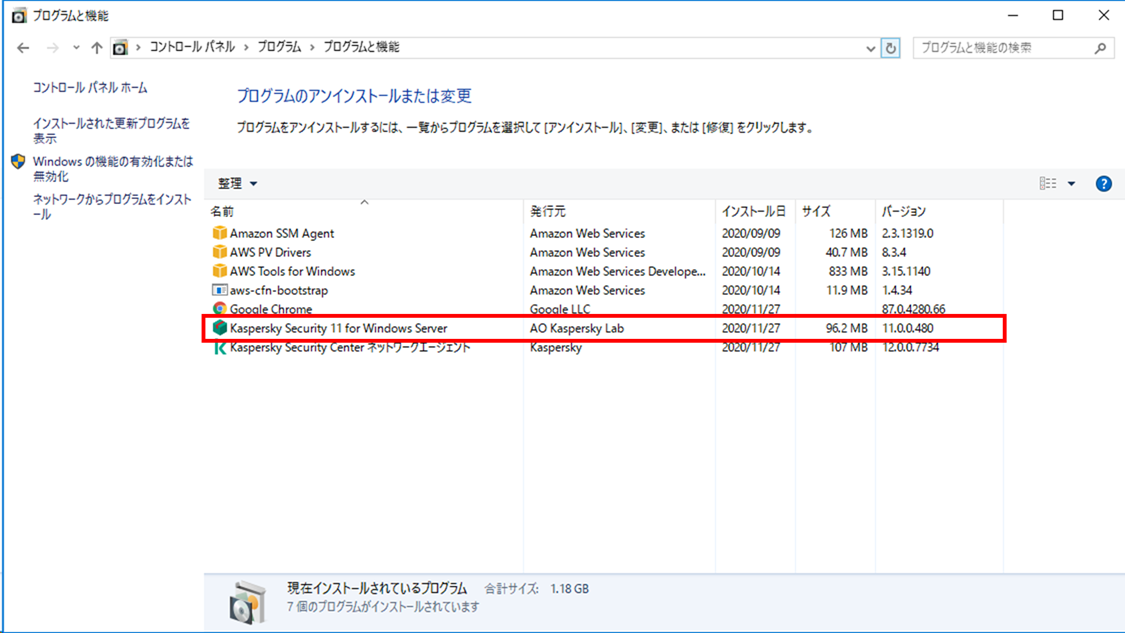Click the Kaspersky Security 11 green icon
Screen dimensions: 1125x633
(x=220, y=328)
